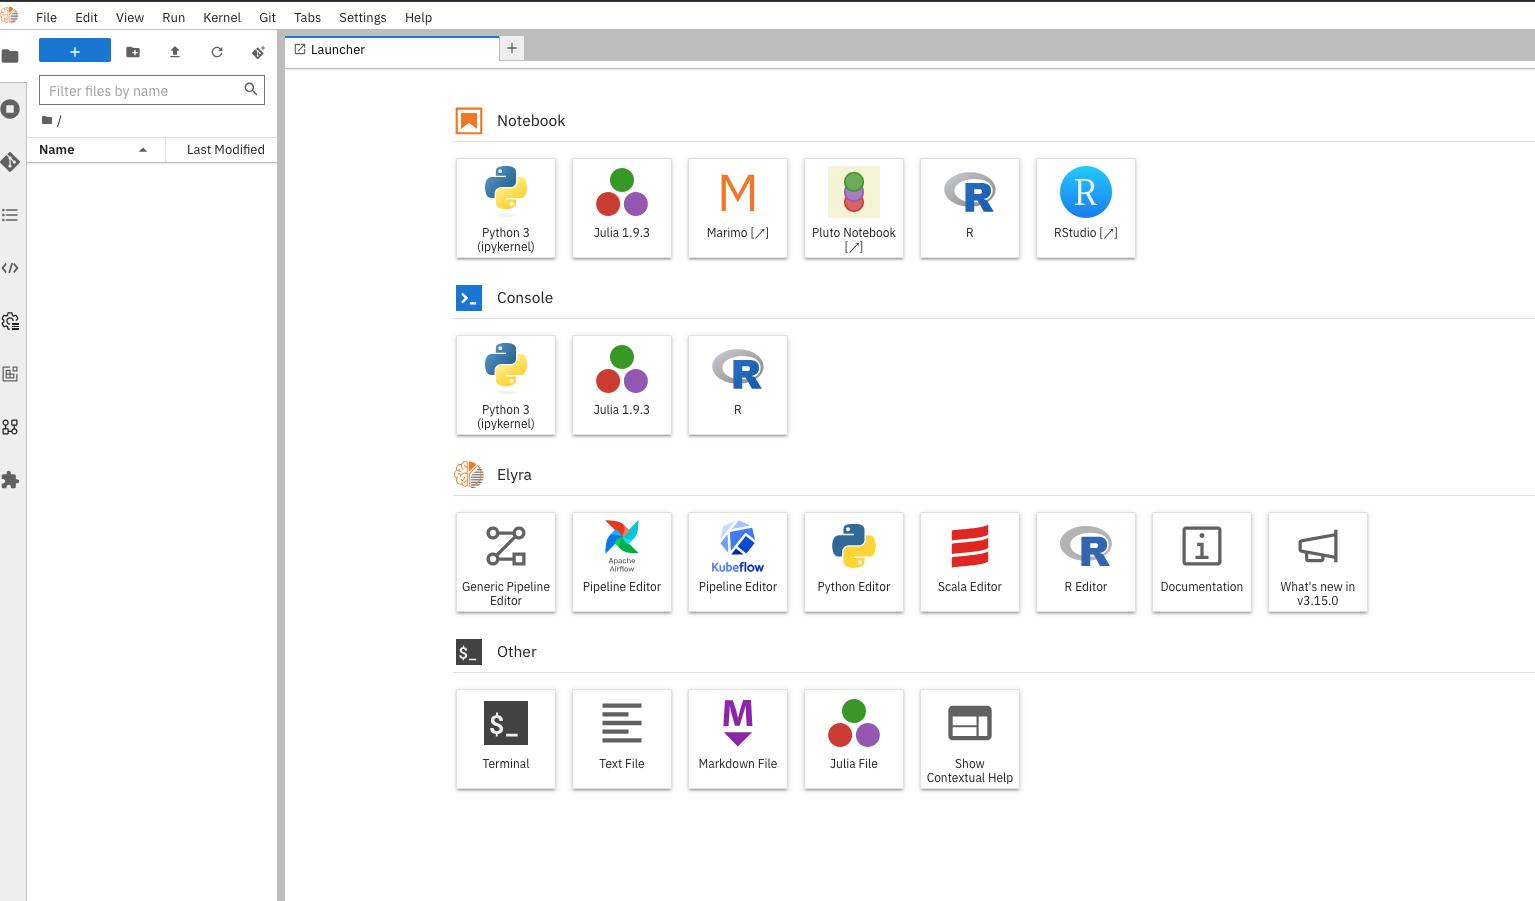1535x901 pixels.
Task: Launch R Editor card
Action: pyautogui.click(x=1086, y=562)
